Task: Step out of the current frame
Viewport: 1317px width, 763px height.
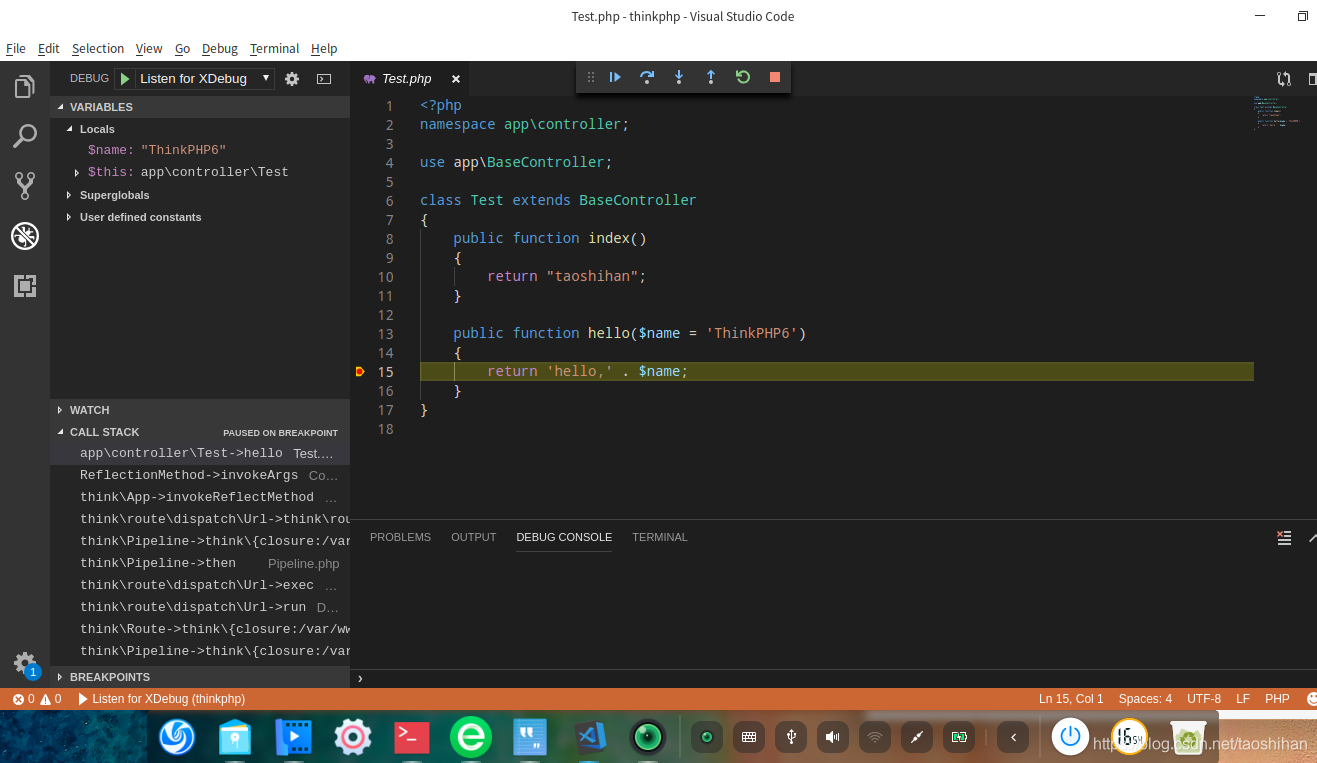Action: [711, 77]
